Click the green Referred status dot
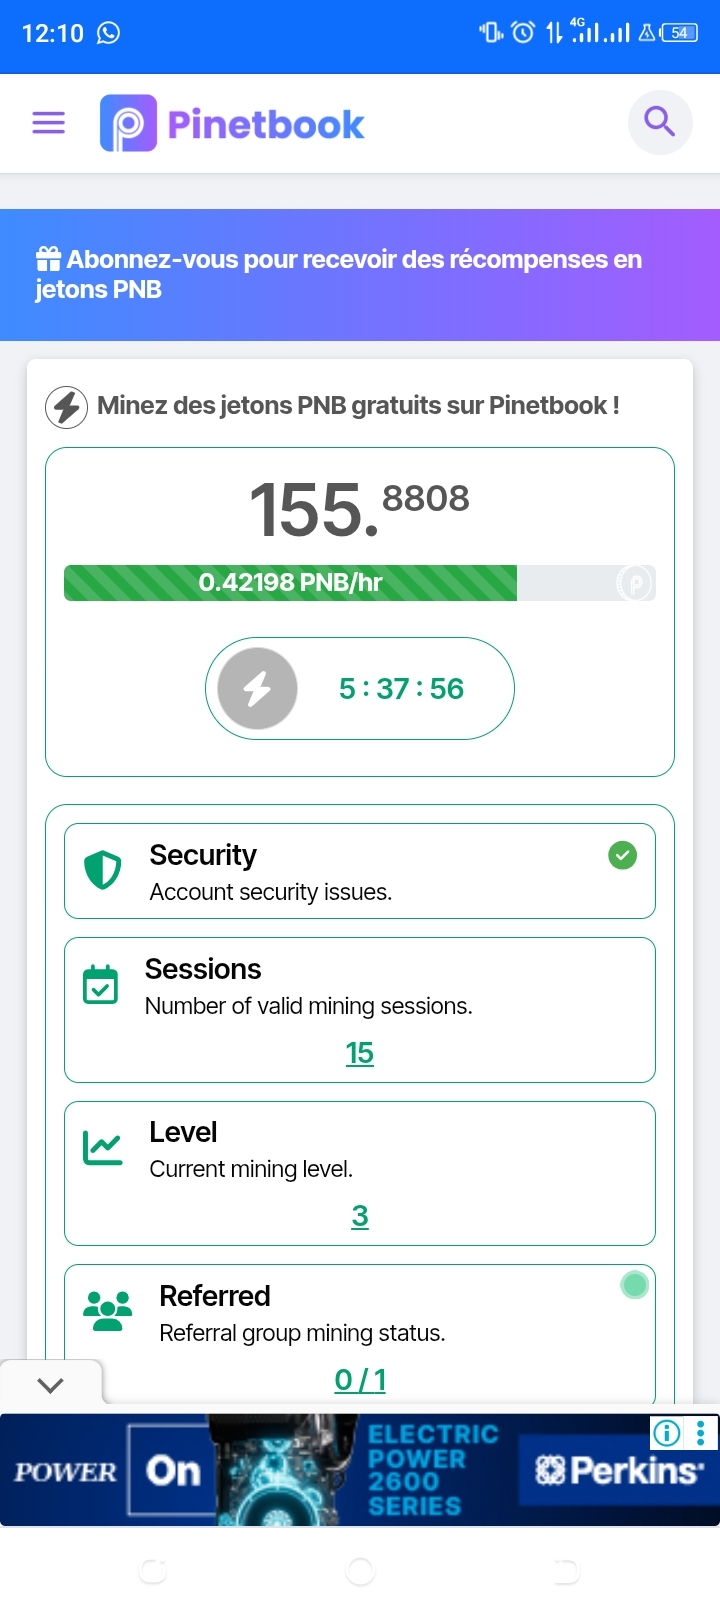This screenshot has width=720, height=1612. [x=635, y=1285]
